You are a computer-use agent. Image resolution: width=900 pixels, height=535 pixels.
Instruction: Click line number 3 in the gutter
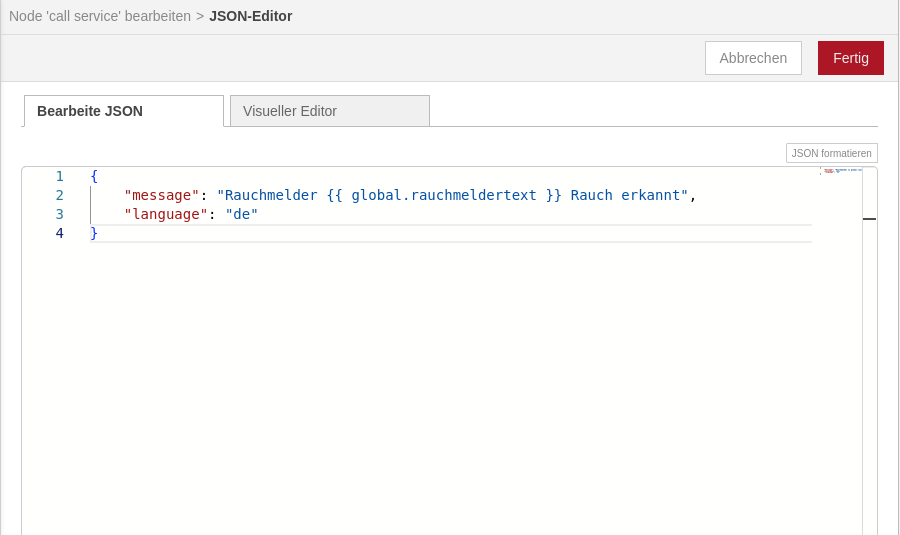click(59, 214)
